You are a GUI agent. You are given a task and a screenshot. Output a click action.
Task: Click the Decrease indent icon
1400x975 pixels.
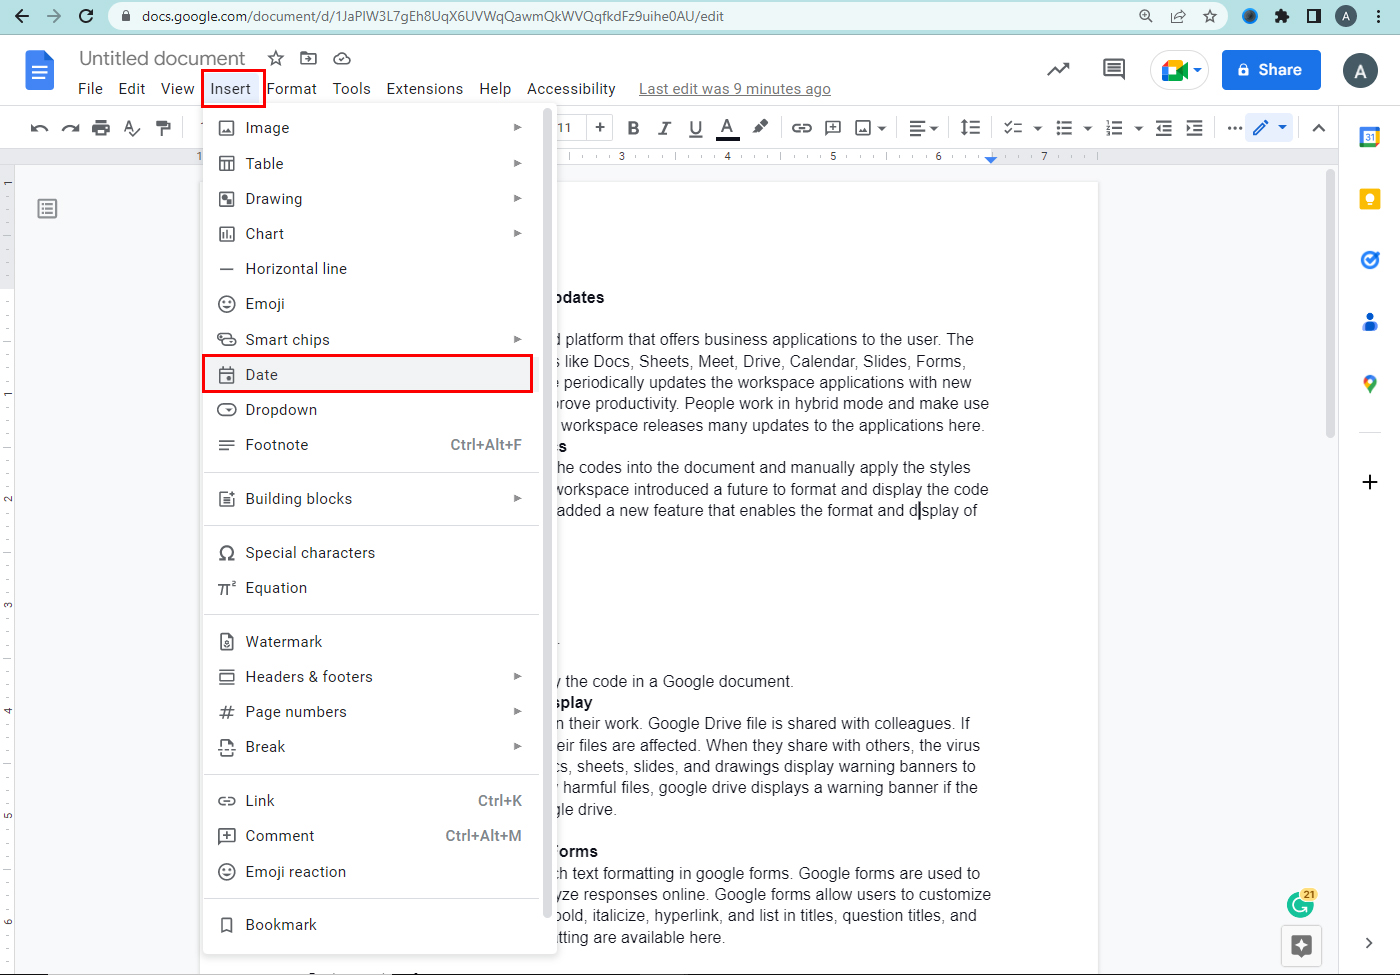pos(1164,128)
